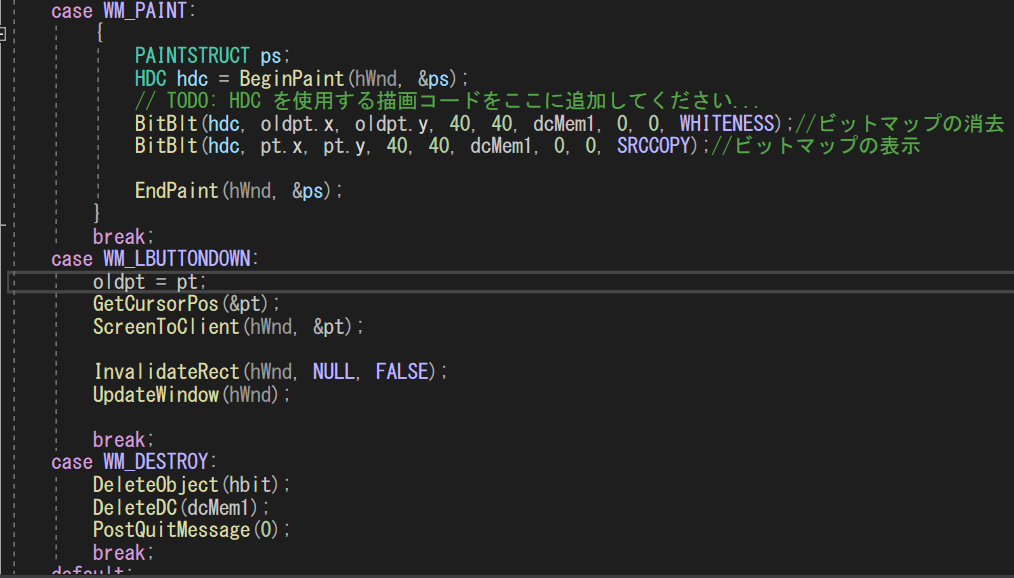Viewport: 1014px width, 578px height.
Task: Click the EndPaint function call
Action: [177, 191]
